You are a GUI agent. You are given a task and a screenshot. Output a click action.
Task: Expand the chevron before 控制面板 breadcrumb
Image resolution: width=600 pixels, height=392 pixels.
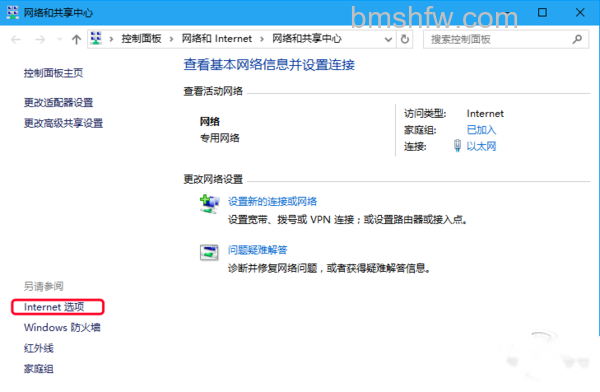click(x=111, y=39)
